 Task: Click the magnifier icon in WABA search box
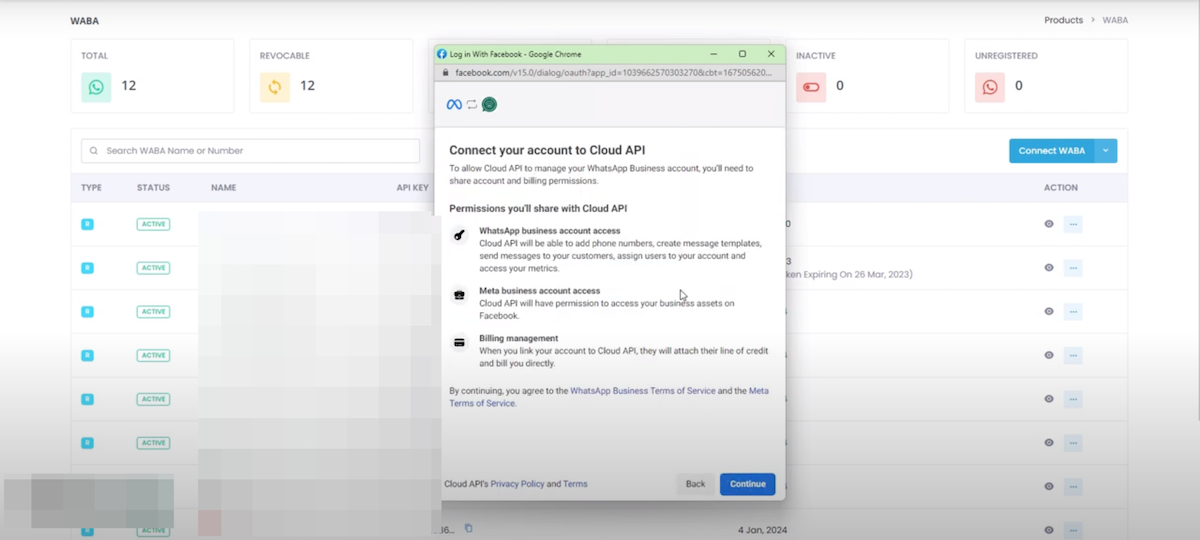pyautogui.click(x=94, y=151)
